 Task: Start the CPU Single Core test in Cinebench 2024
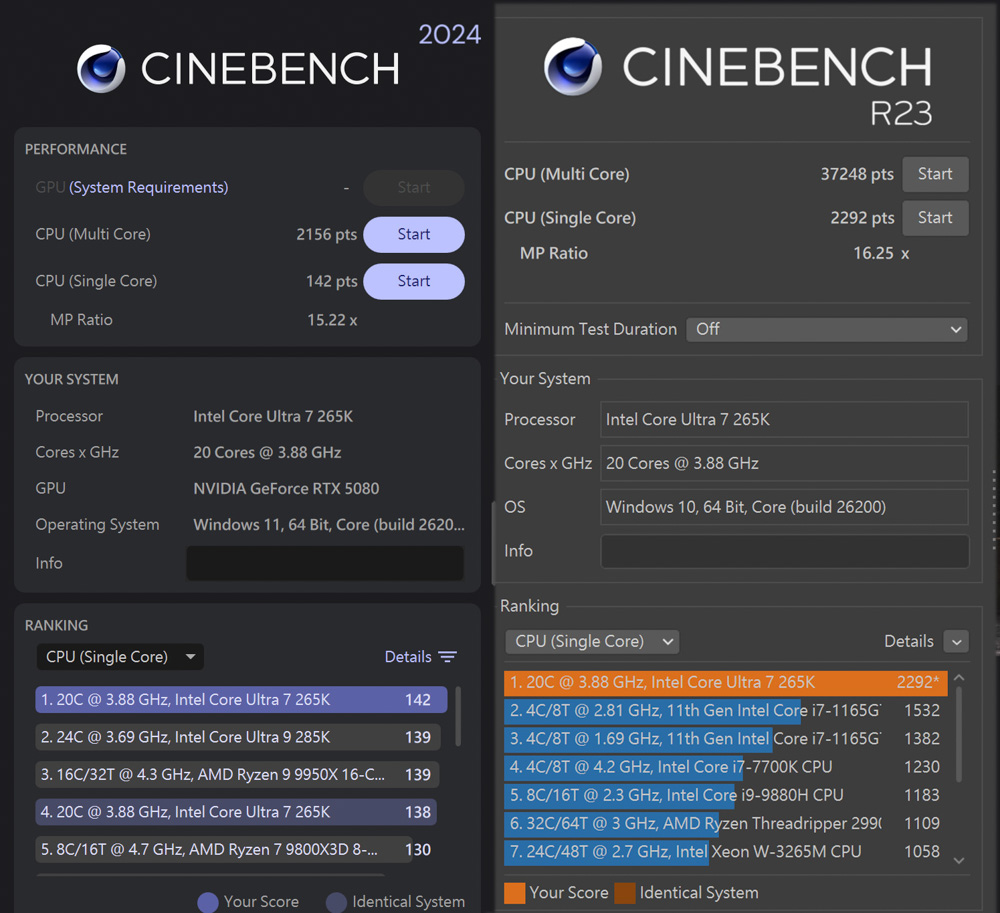413,282
